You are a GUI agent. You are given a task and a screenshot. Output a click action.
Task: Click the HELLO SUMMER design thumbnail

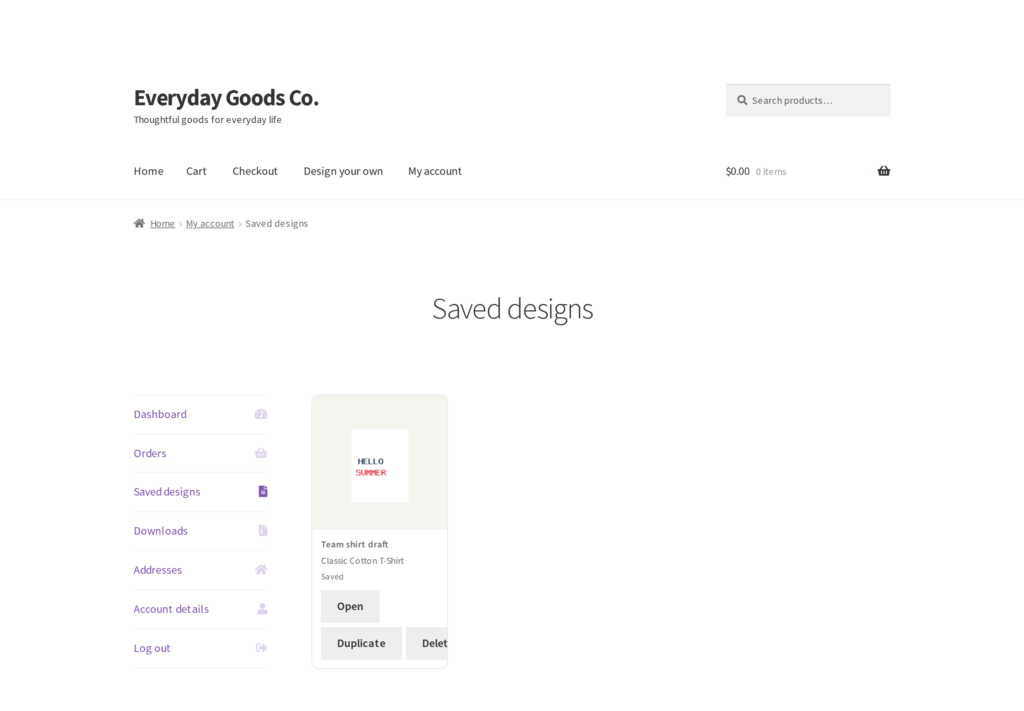click(379, 466)
